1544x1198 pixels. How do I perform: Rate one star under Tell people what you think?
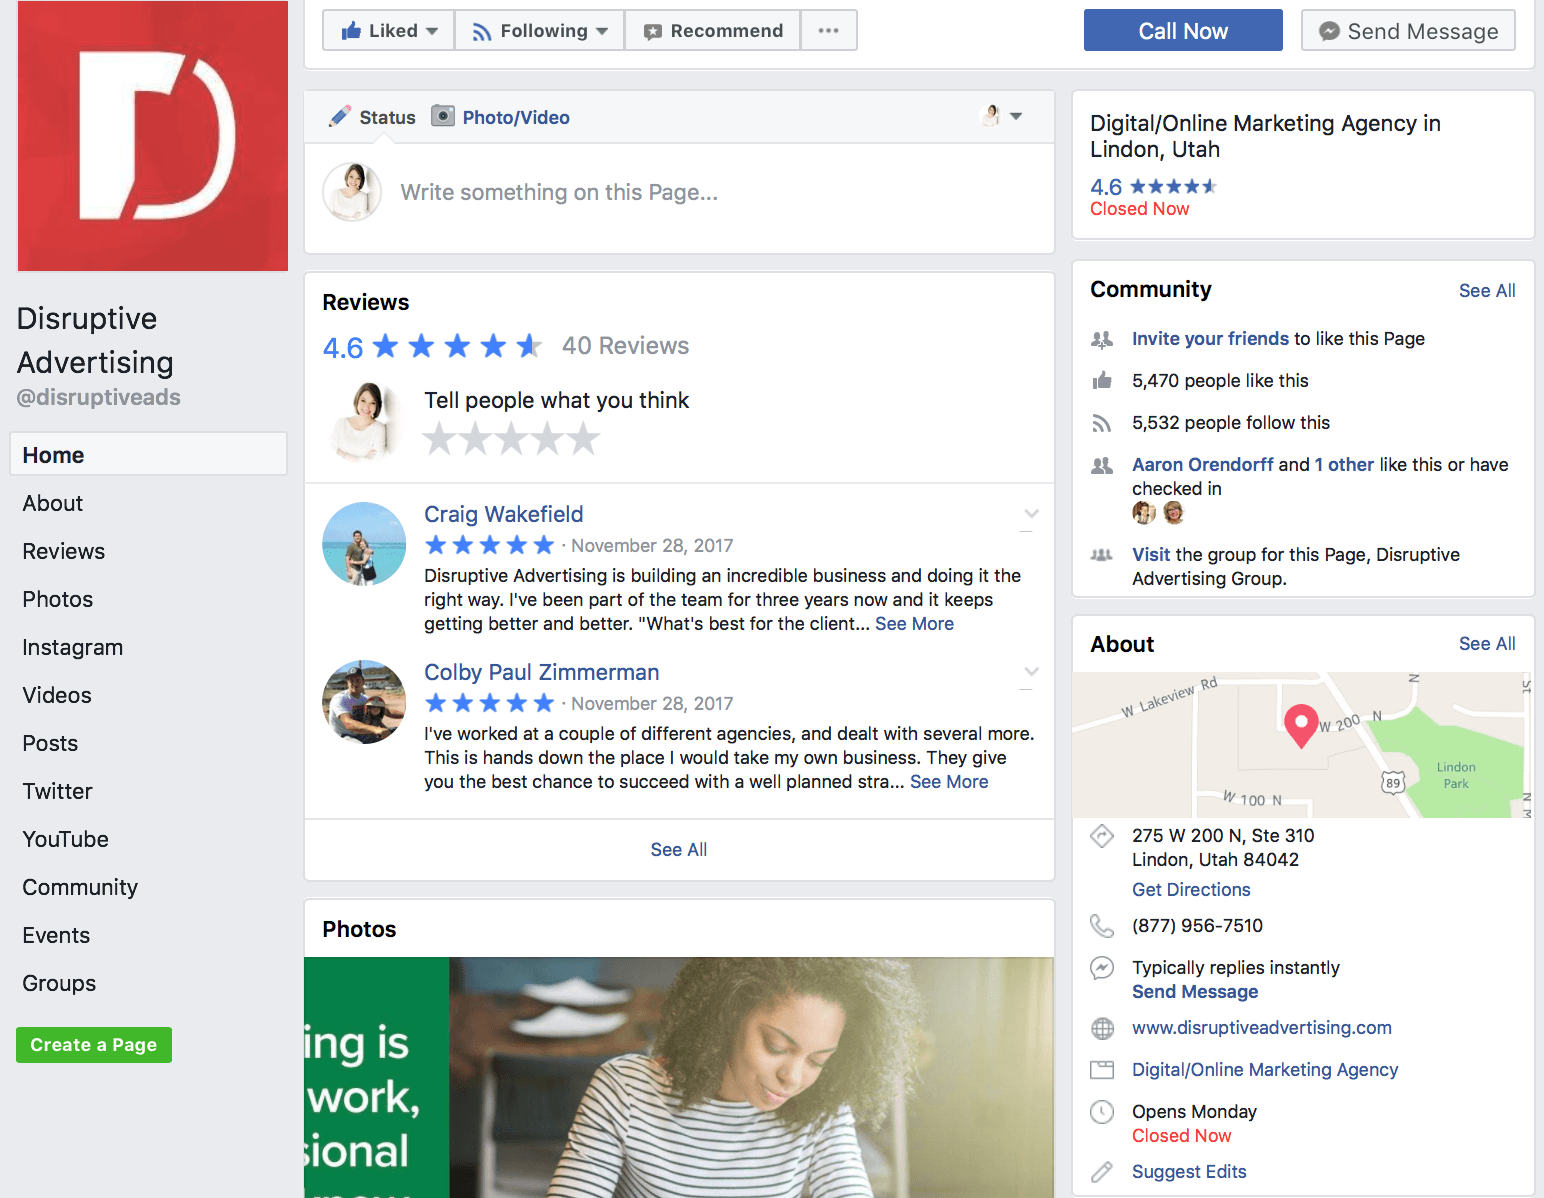(439, 438)
